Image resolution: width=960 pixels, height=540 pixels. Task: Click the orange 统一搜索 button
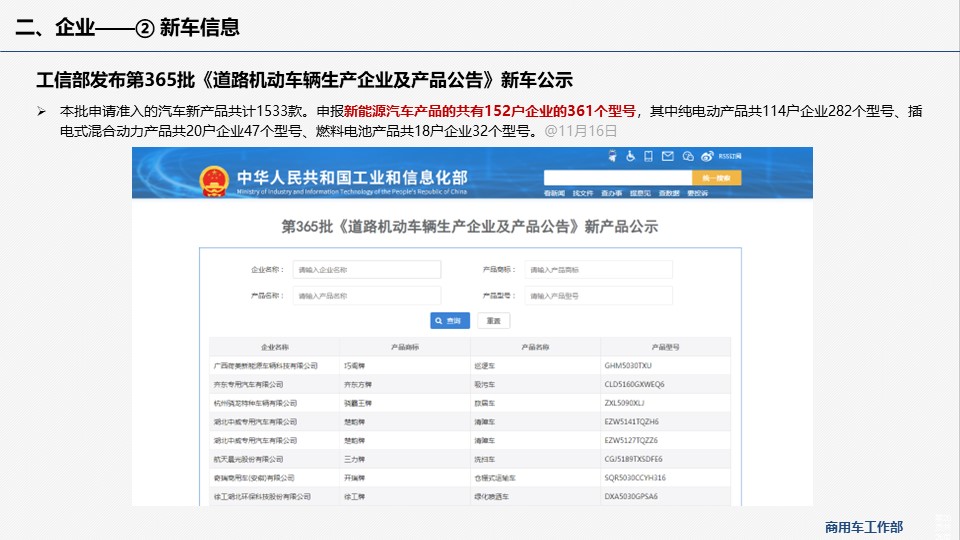pos(716,178)
